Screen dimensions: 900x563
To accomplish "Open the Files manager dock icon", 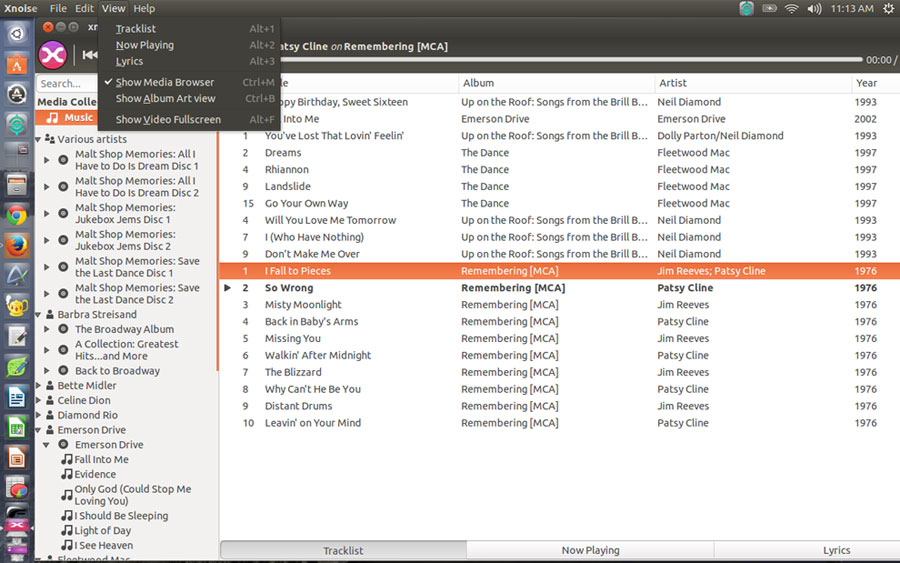I will [17, 185].
